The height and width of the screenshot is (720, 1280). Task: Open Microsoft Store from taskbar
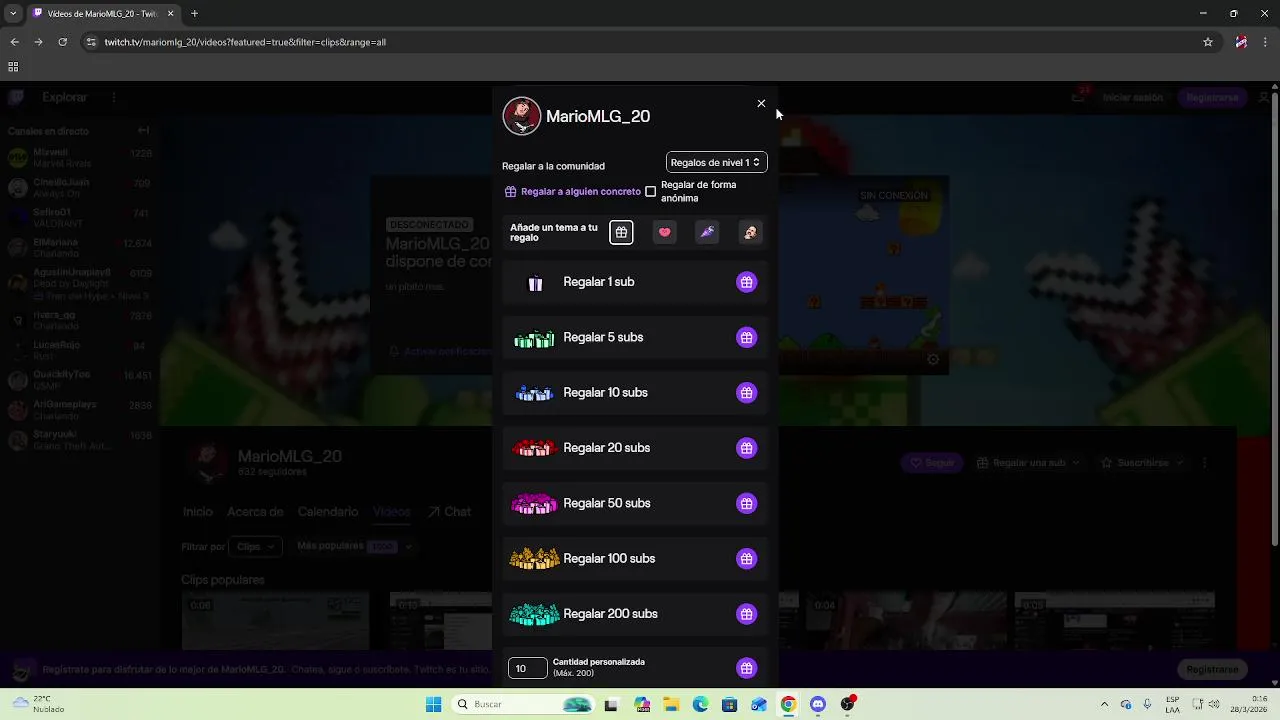(729, 704)
